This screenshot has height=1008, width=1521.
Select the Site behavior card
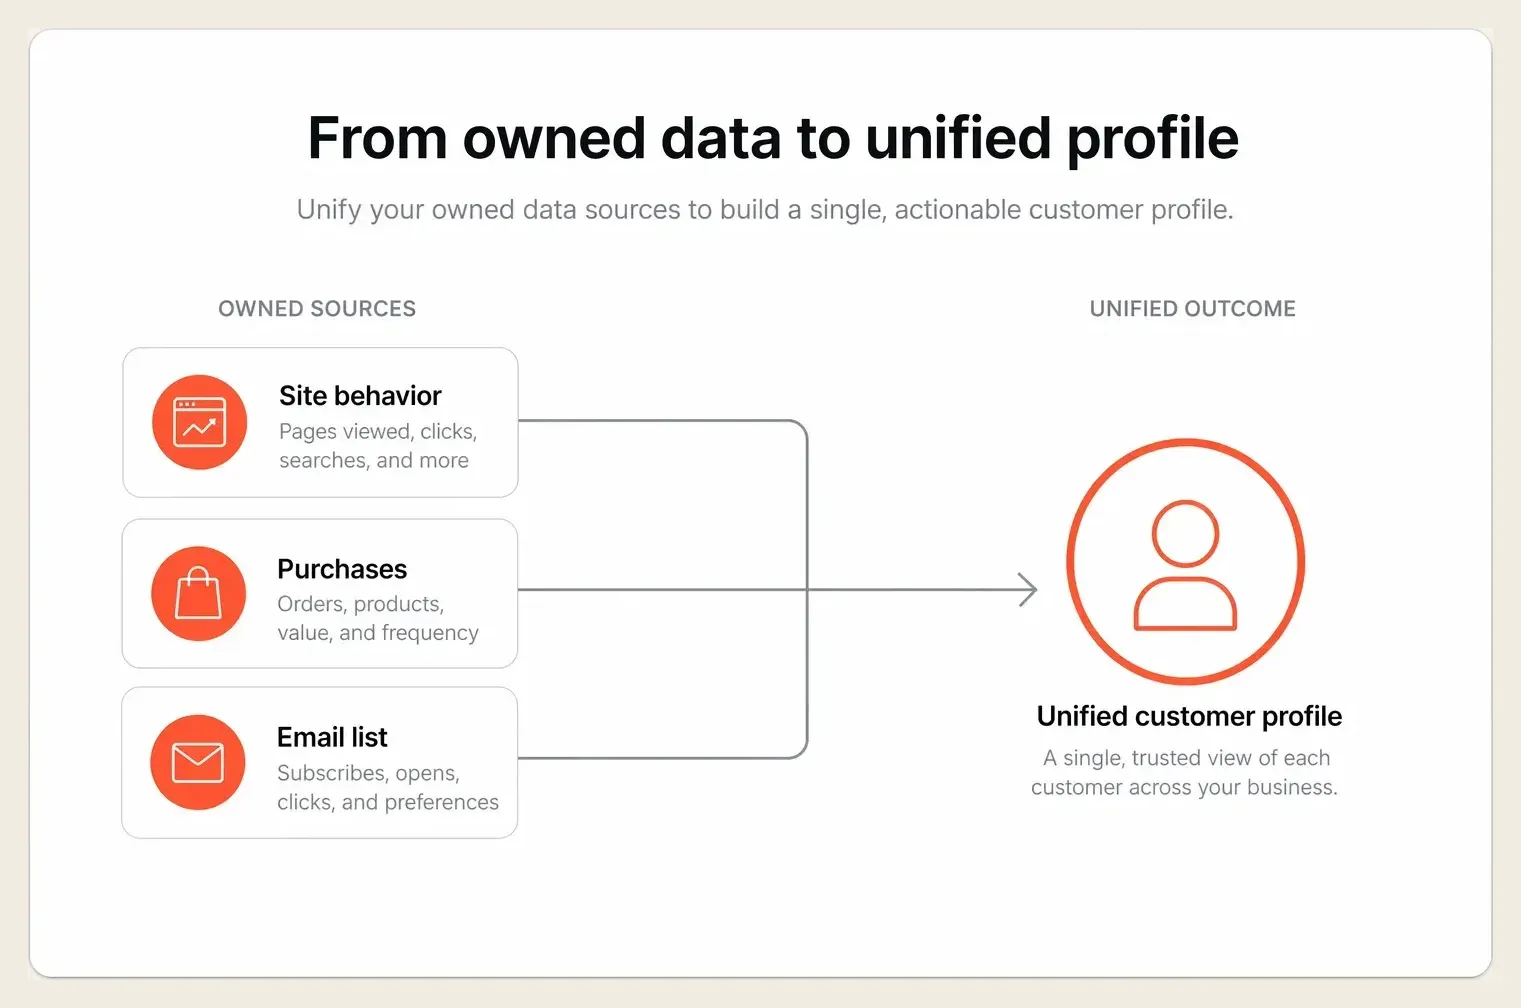click(x=320, y=422)
